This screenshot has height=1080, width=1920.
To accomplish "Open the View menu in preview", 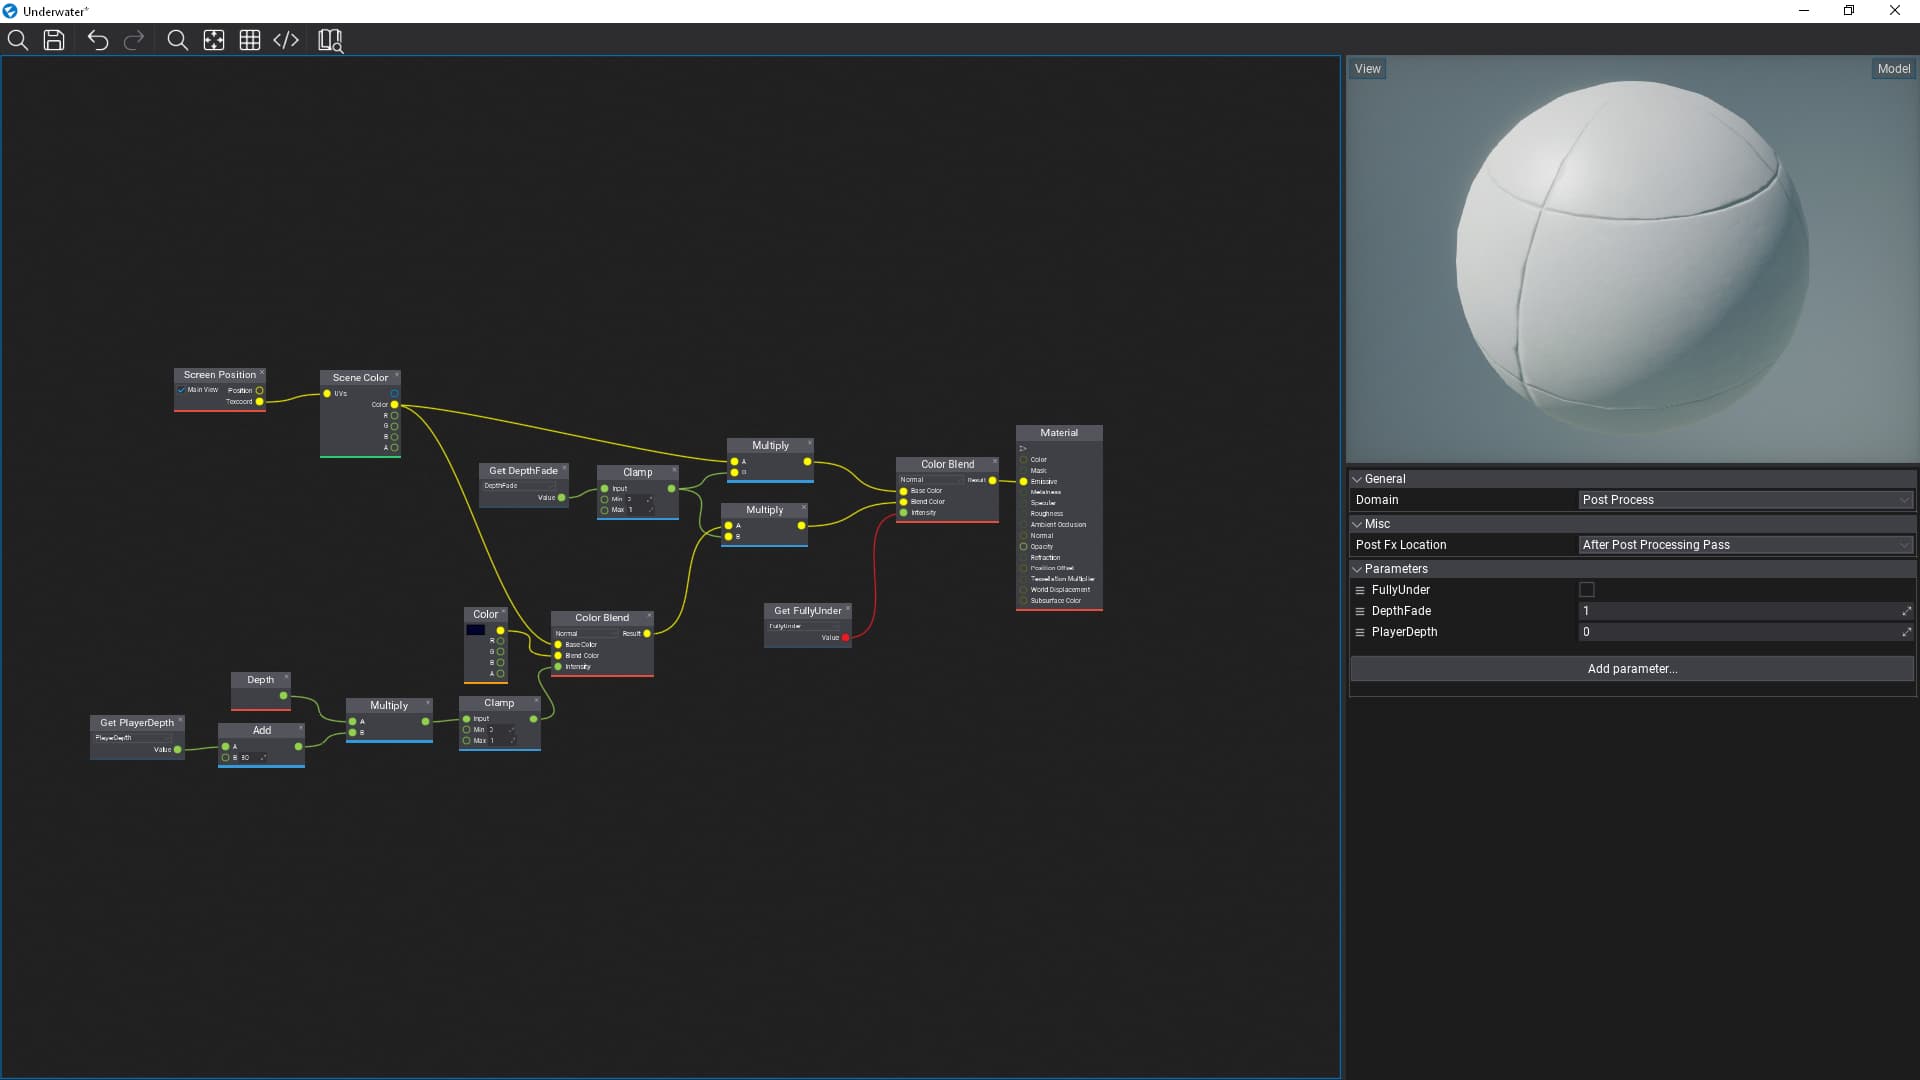I will 1367,69.
